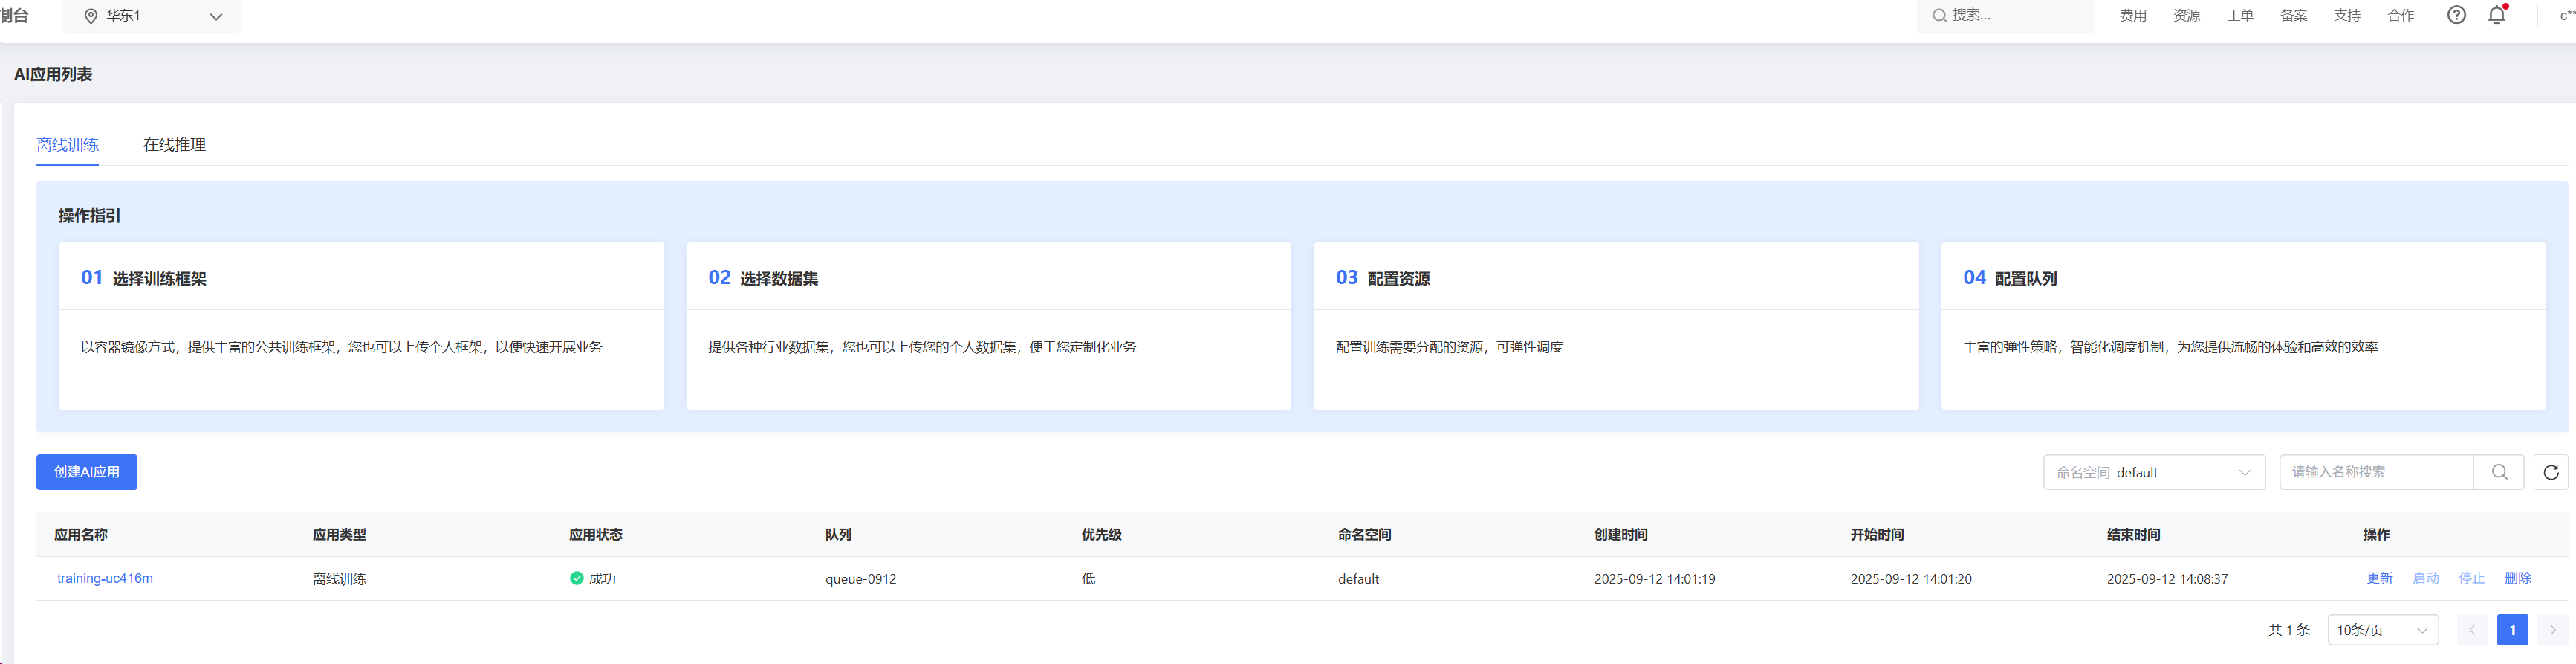
Task: Focus the 请输入名称搜索 input field
Action: coord(2375,472)
